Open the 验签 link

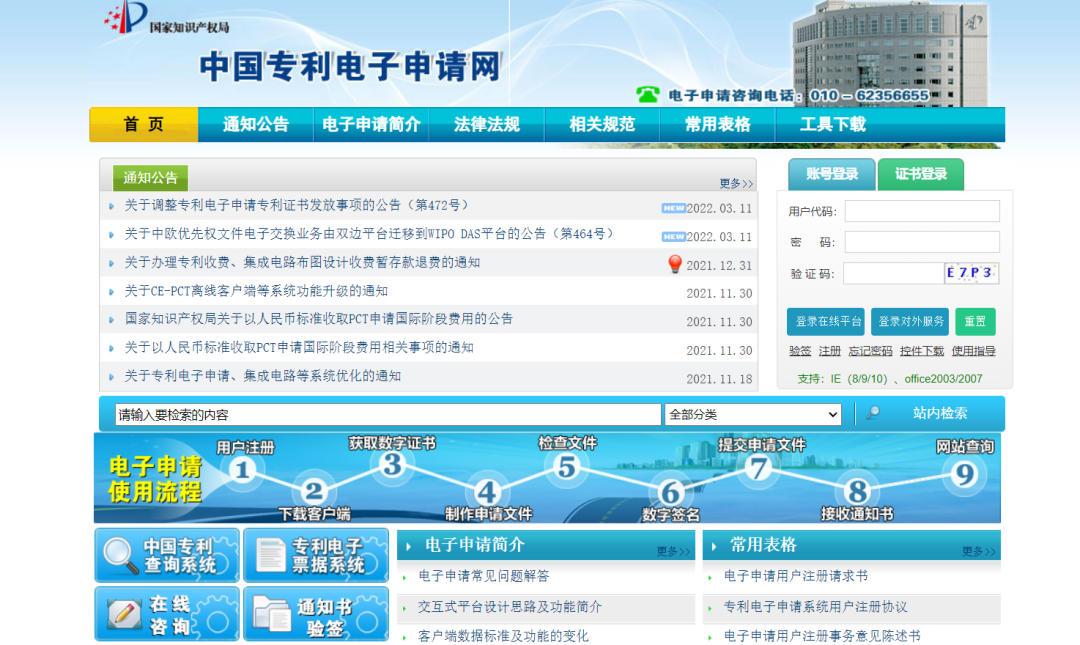[x=800, y=351]
